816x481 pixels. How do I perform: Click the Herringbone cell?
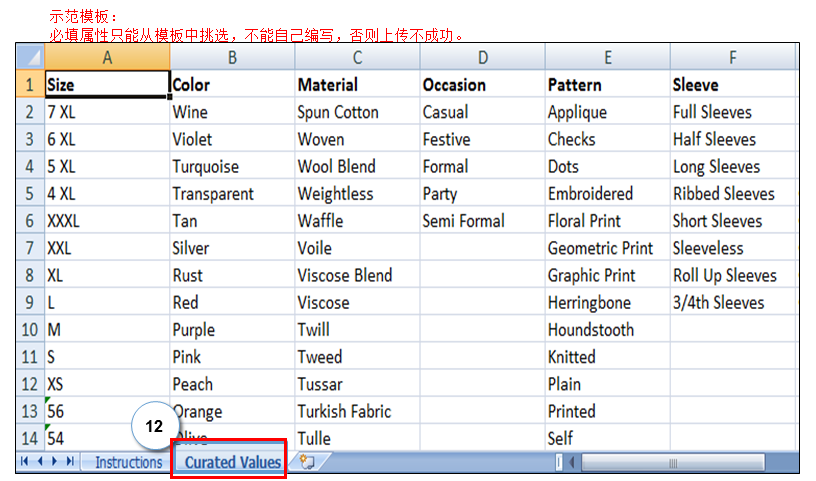coord(607,302)
